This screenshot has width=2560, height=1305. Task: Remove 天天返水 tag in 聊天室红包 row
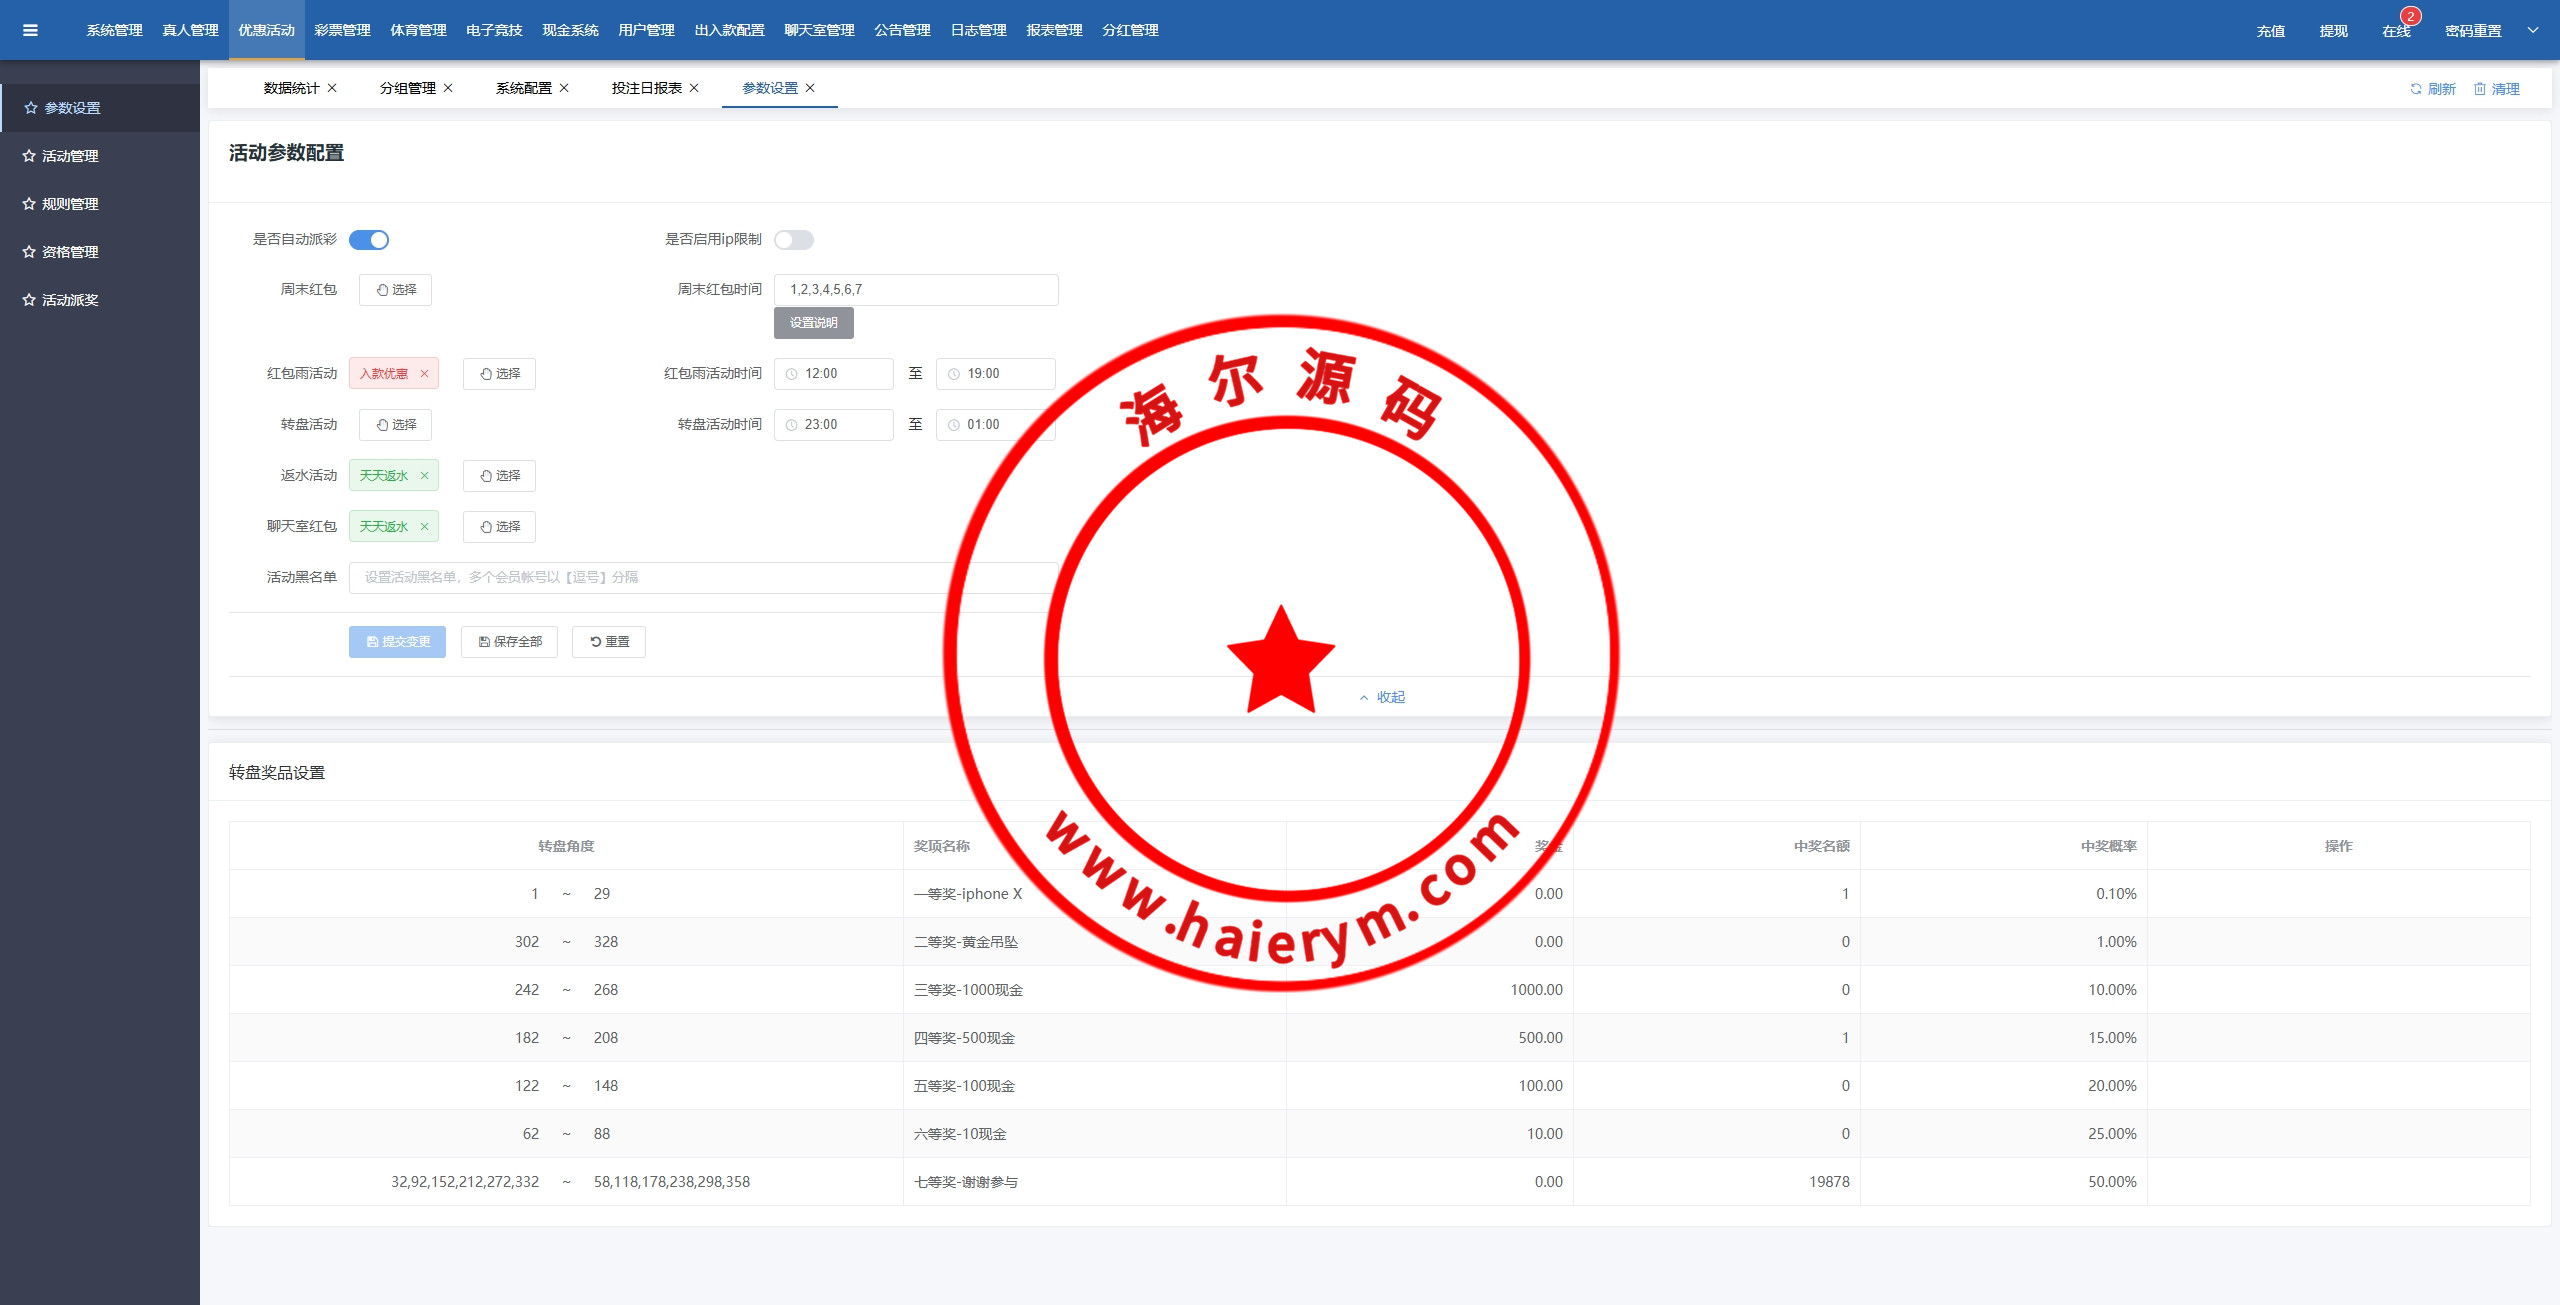(x=424, y=527)
